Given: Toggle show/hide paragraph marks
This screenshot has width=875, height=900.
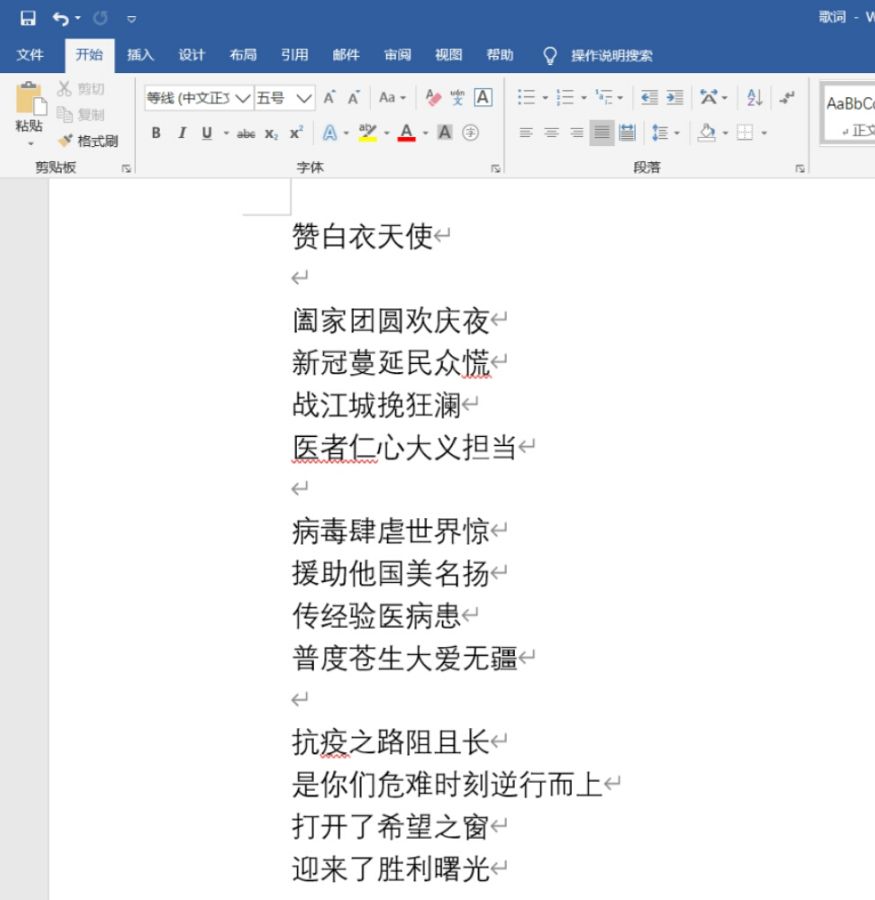Looking at the screenshot, I should click(787, 98).
